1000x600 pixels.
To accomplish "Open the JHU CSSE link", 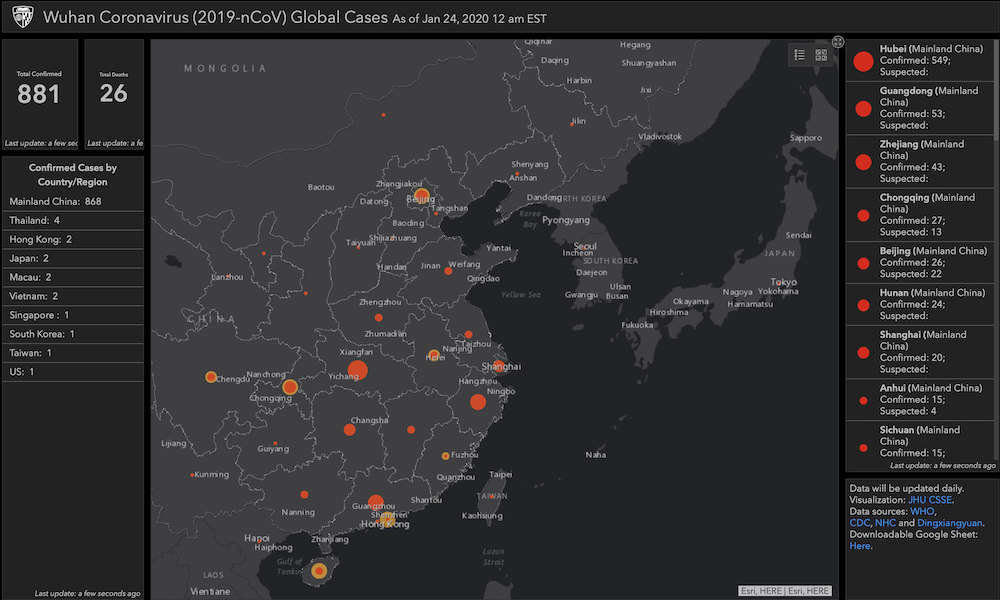I will click(x=929, y=500).
